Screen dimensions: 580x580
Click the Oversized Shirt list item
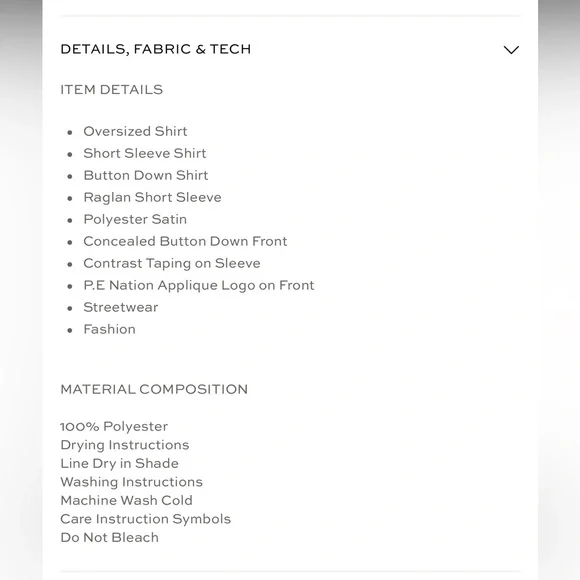point(135,131)
